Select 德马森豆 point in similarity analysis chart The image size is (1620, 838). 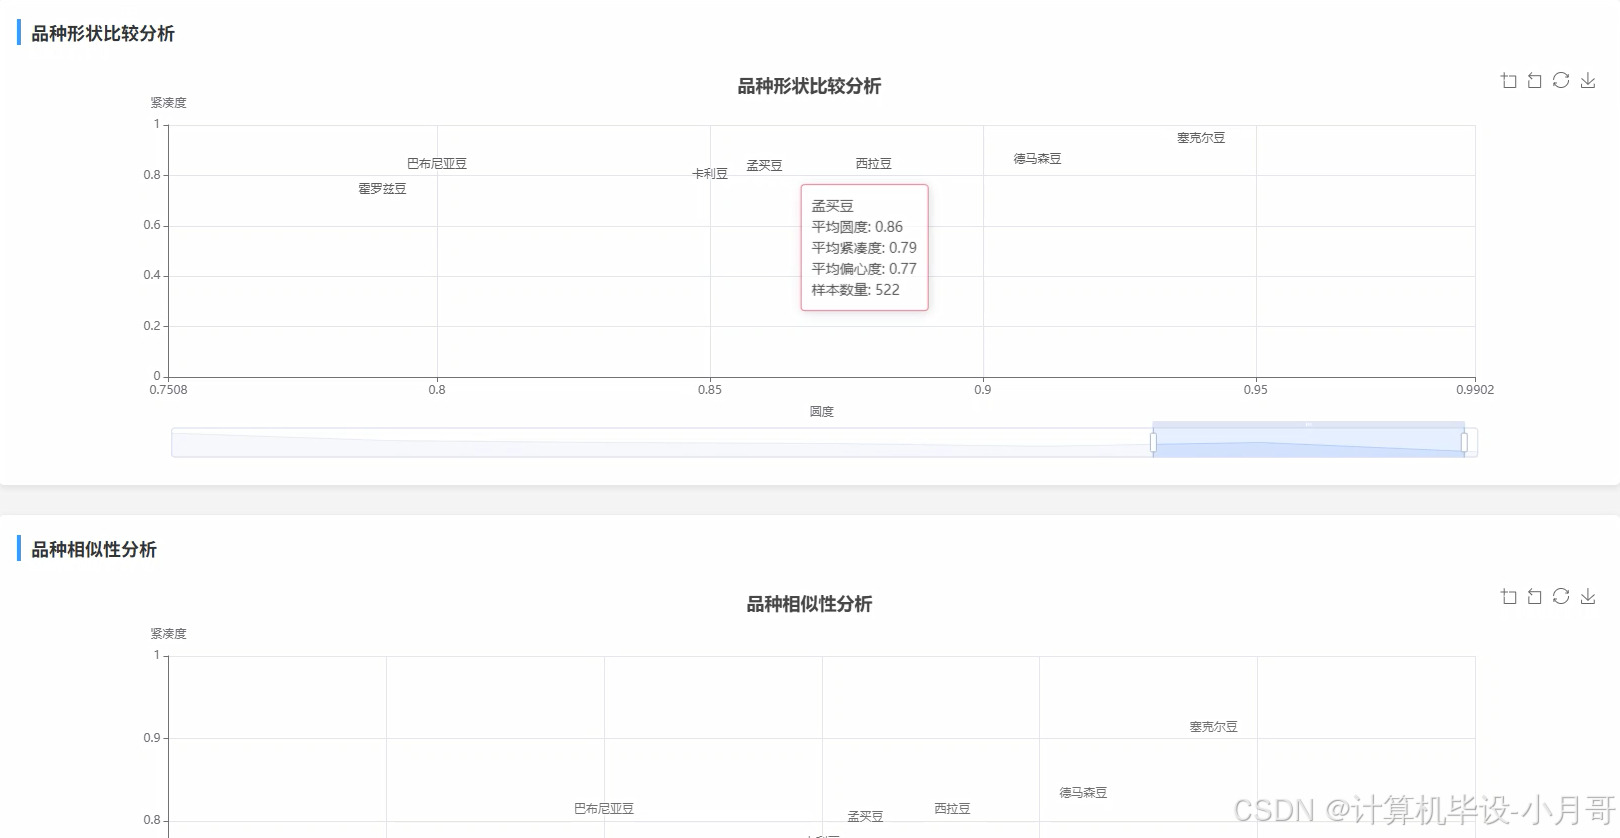pos(1083,793)
